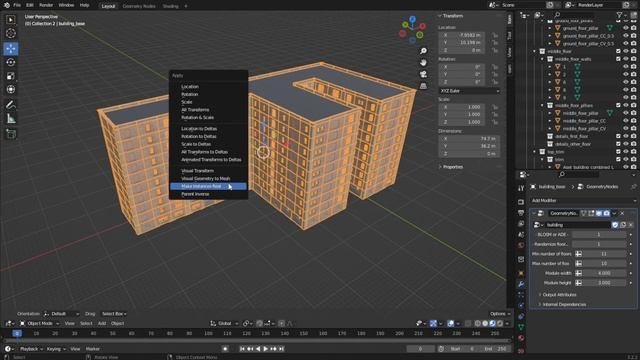Viewport: 640px width, 360px height.
Task: Open the Options button in viewport
Action: tap(500, 314)
